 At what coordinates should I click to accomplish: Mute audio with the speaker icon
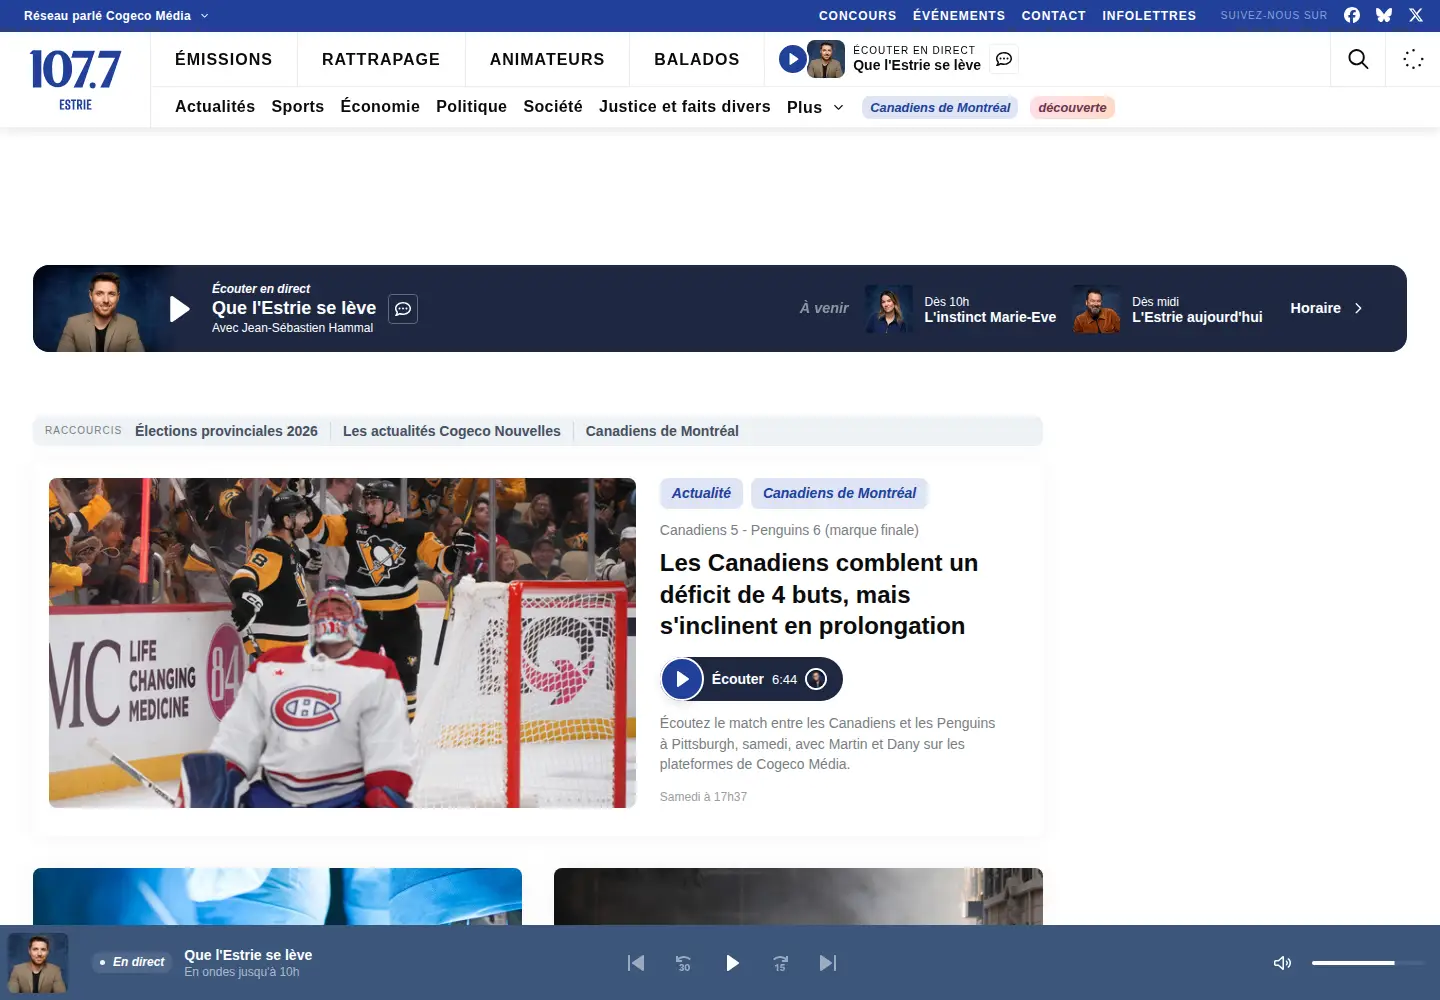1282,963
